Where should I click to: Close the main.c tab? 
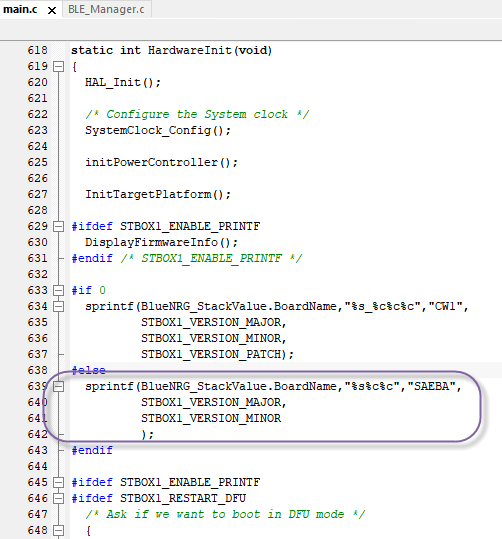pyautogui.click(x=52, y=10)
